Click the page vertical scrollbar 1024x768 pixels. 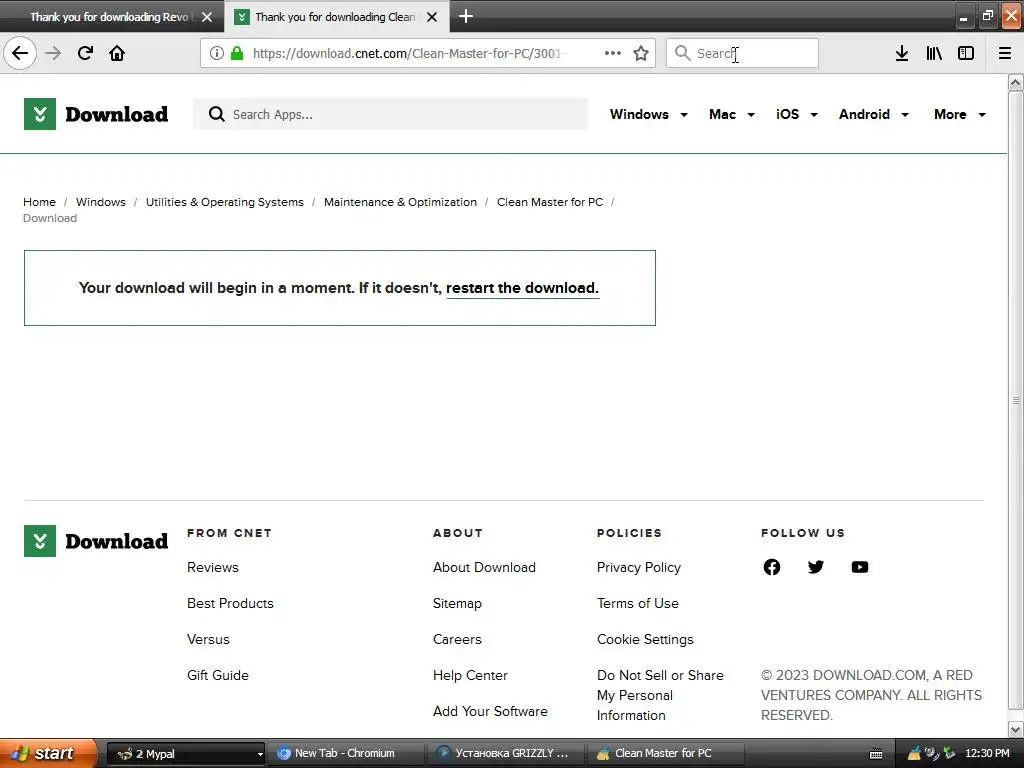[x=1015, y=400]
